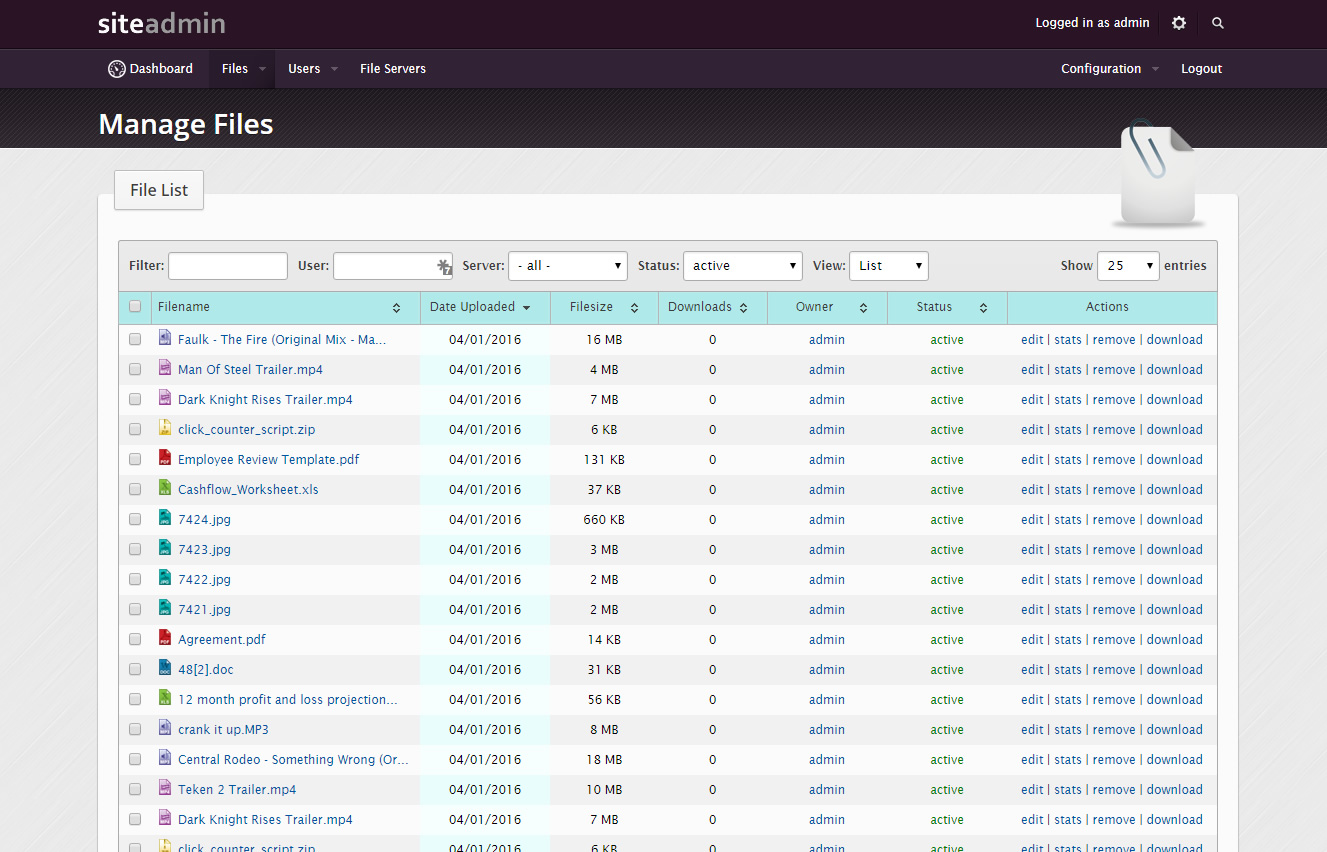Focus the Filter text input field
1327x852 pixels.
point(228,266)
